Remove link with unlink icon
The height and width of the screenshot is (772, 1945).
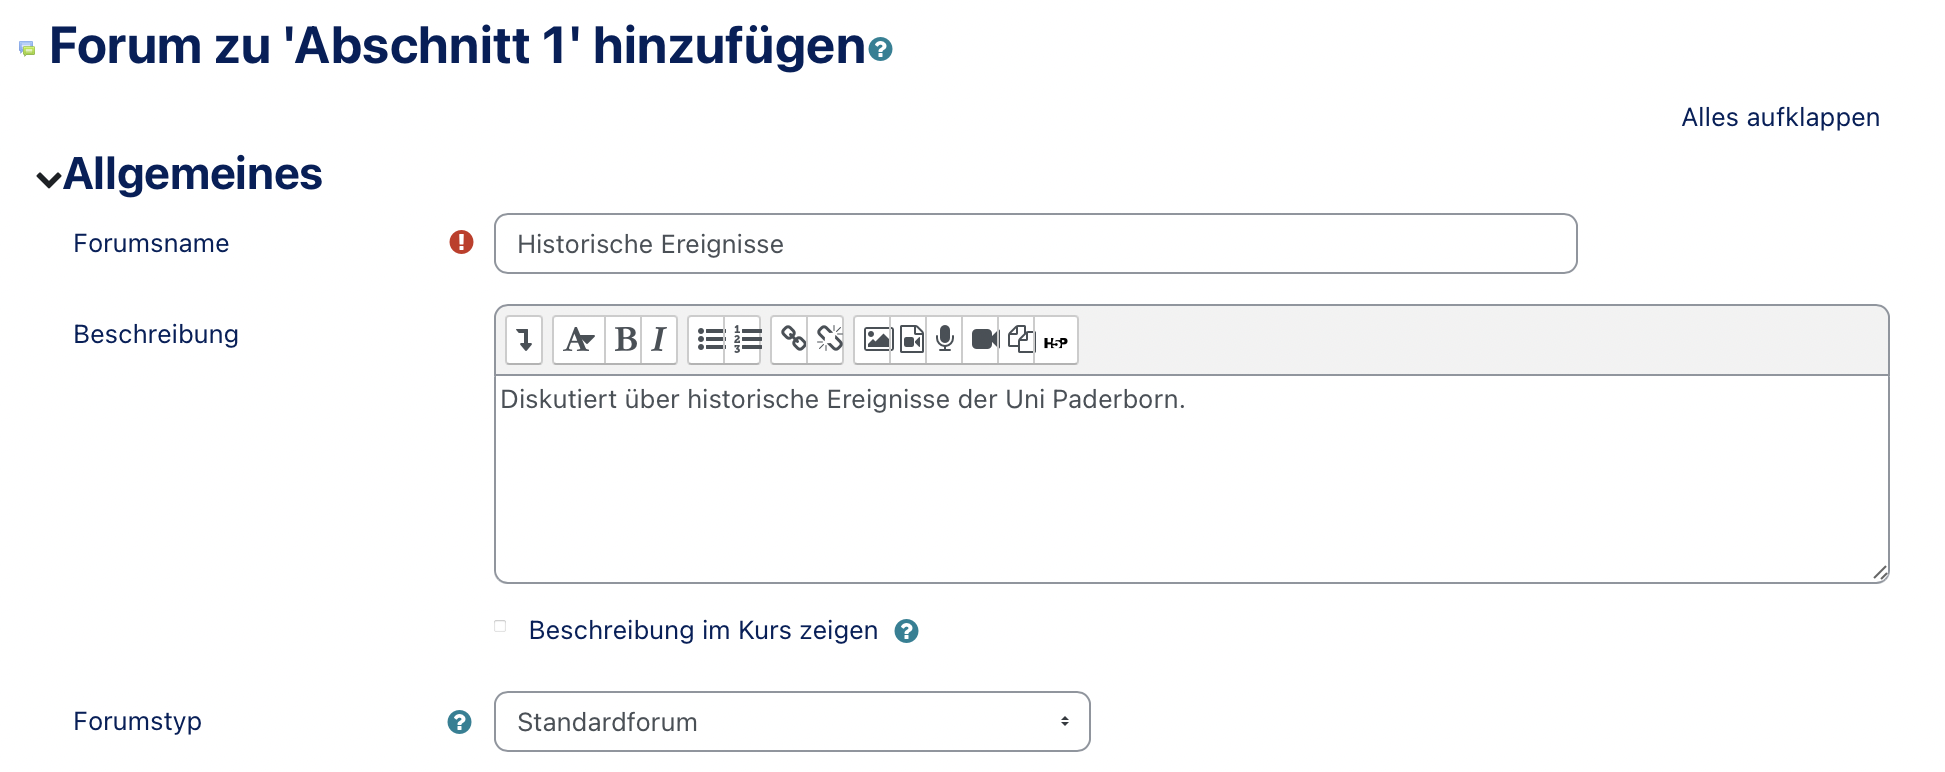click(x=829, y=340)
